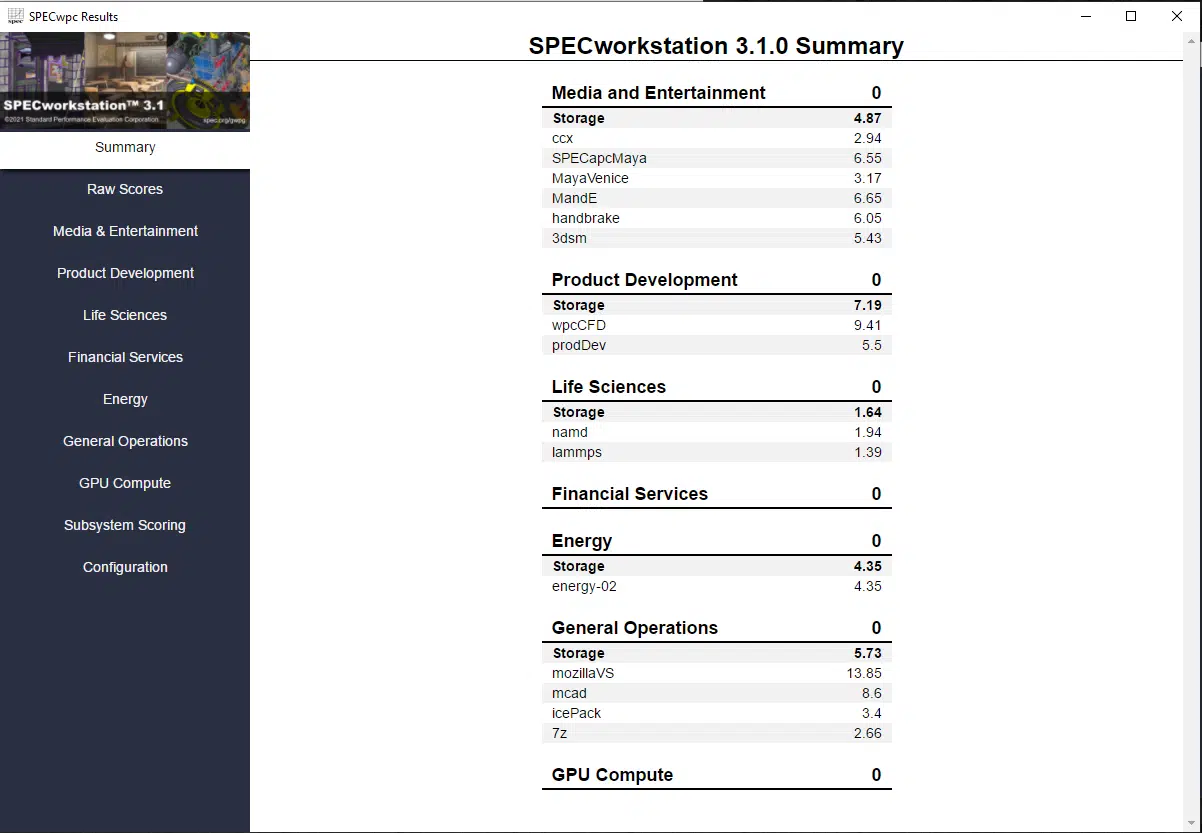Click the Life Sciences summary heading

[x=608, y=387]
